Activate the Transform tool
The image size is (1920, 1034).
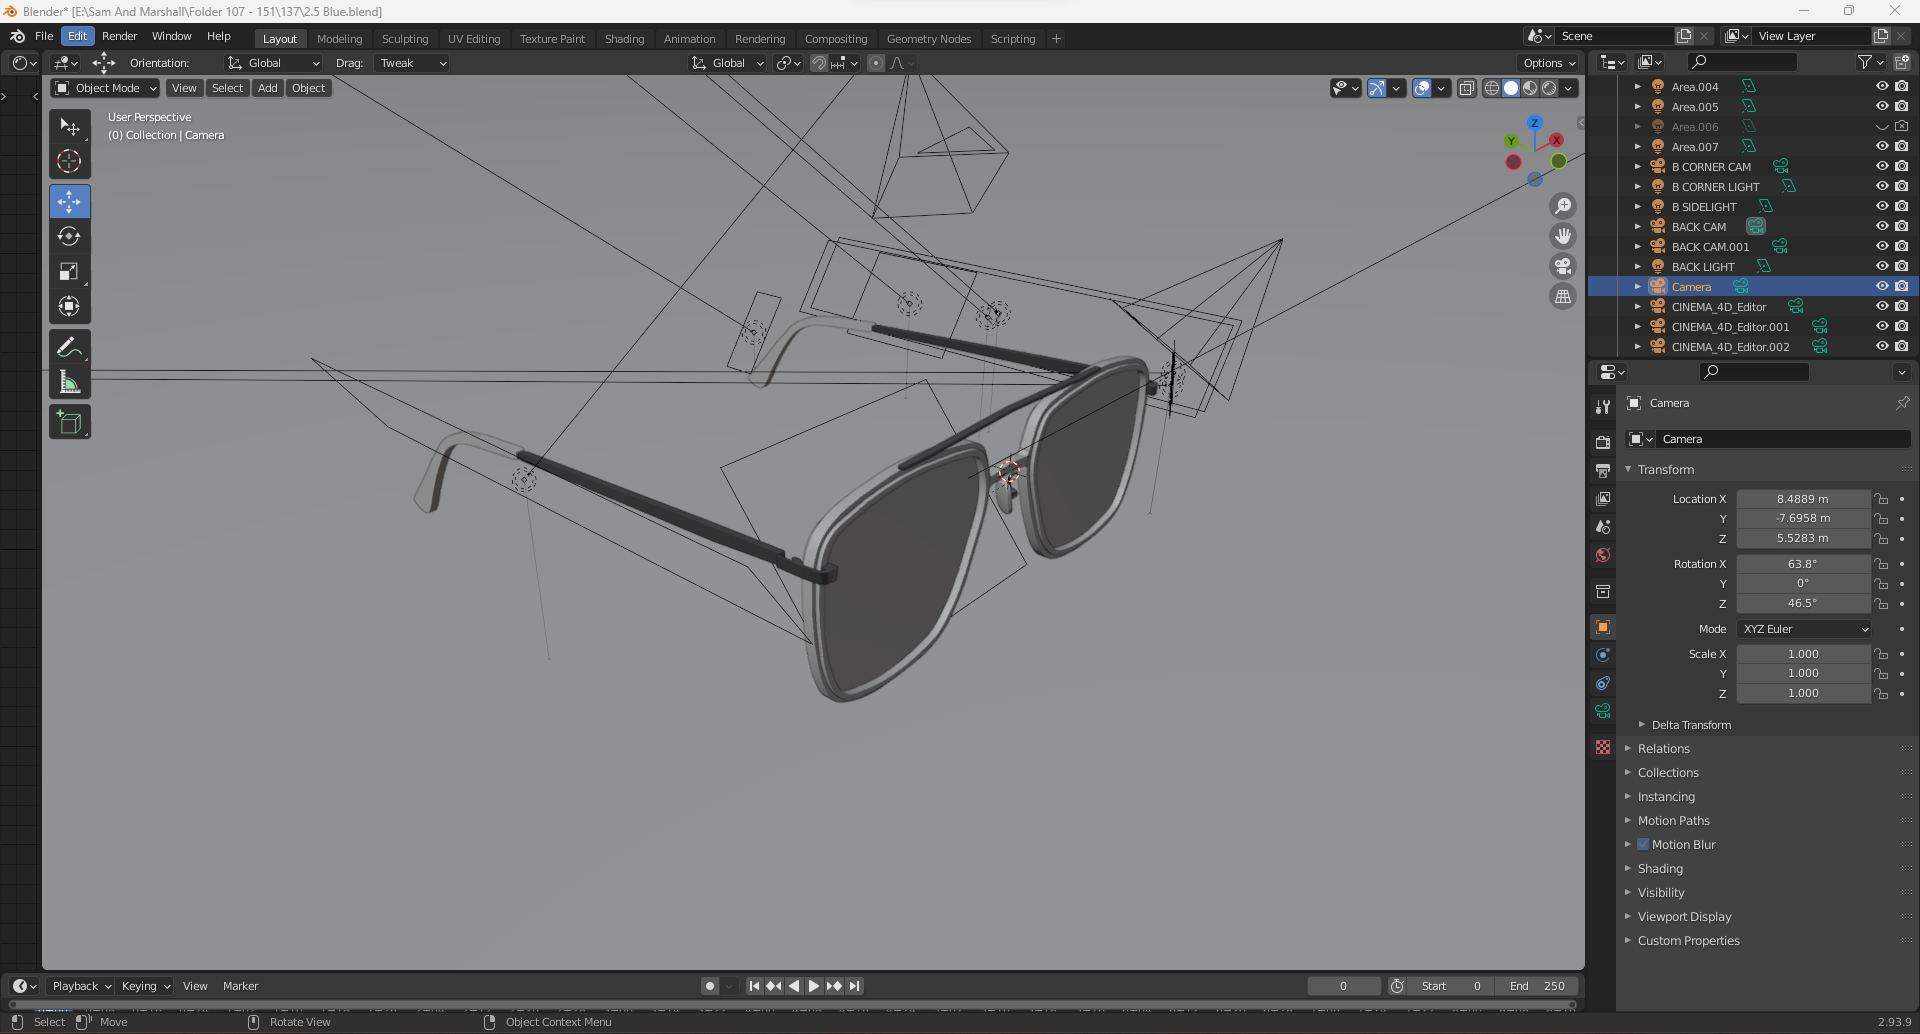[x=69, y=306]
